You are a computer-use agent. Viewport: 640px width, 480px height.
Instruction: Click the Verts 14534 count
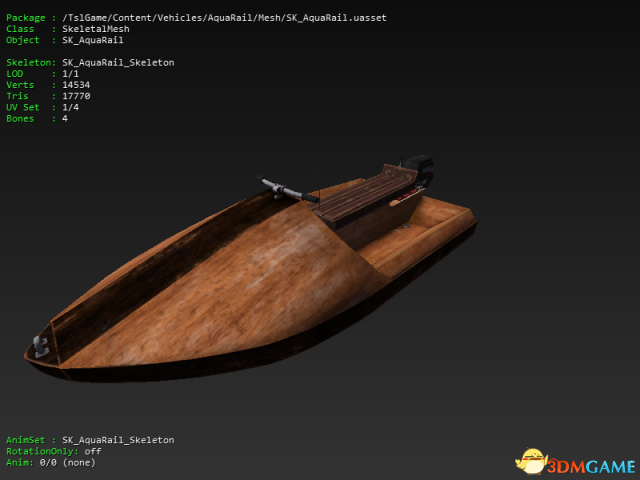(x=48, y=85)
